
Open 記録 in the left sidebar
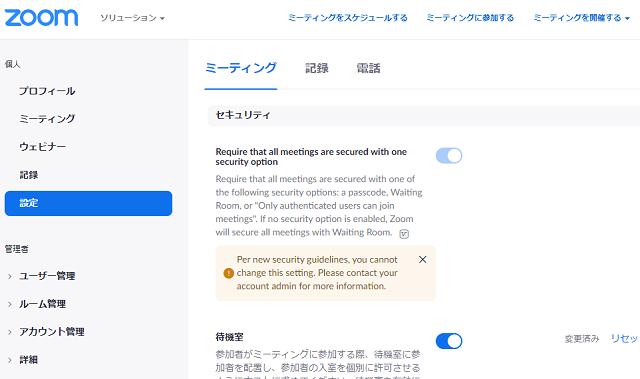tap(29, 175)
